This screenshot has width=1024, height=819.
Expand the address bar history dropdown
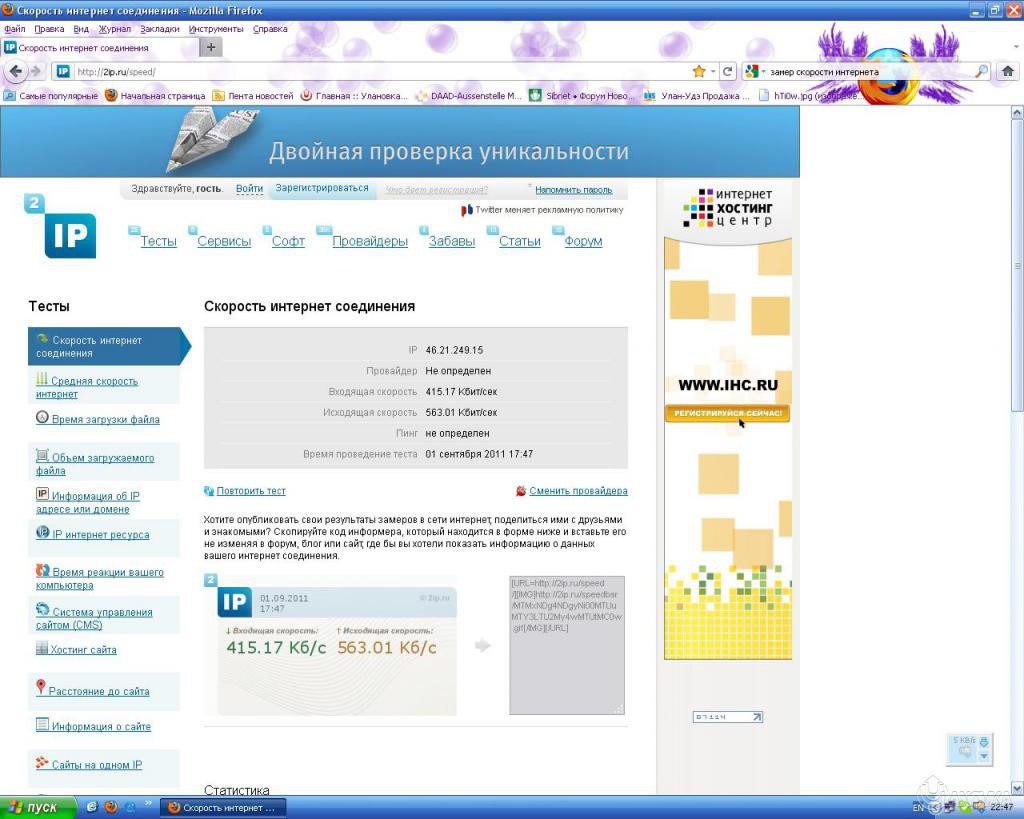coord(713,72)
